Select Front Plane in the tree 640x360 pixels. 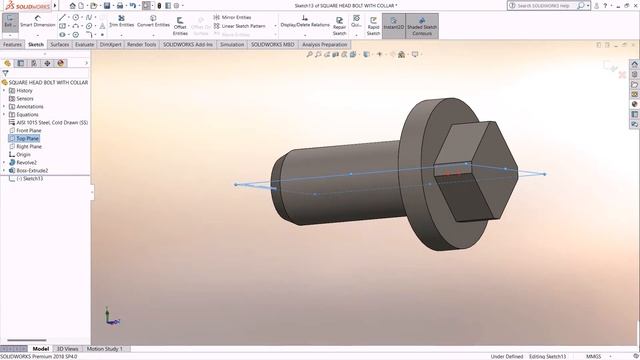(25, 131)
